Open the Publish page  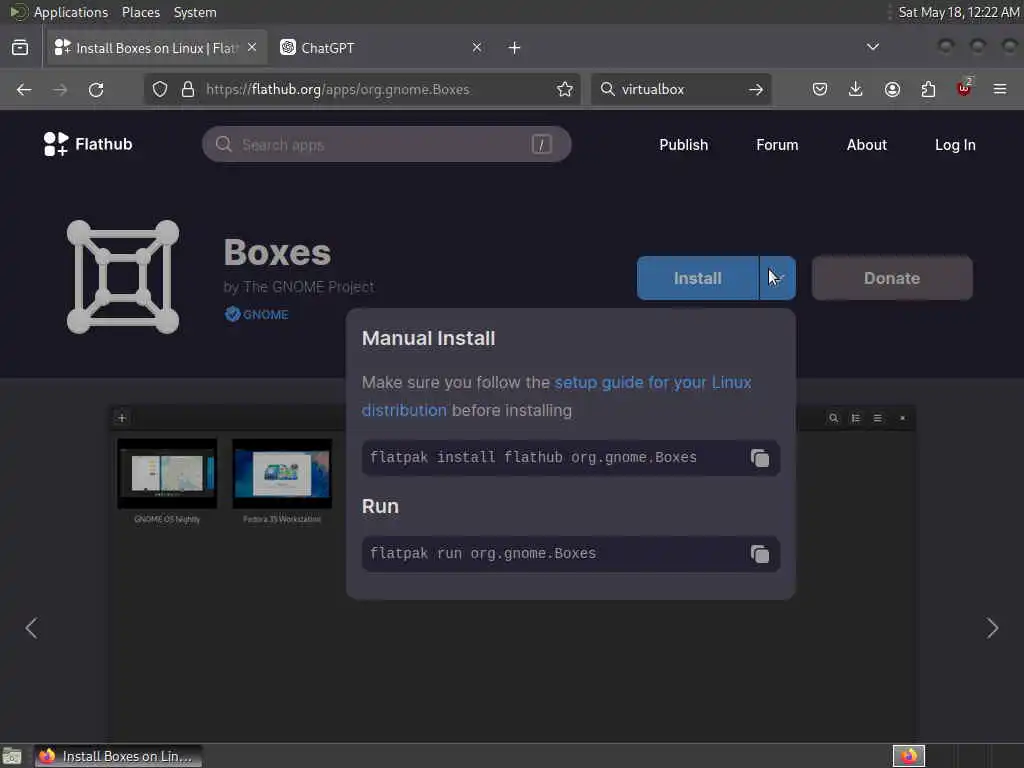[684, 145]
